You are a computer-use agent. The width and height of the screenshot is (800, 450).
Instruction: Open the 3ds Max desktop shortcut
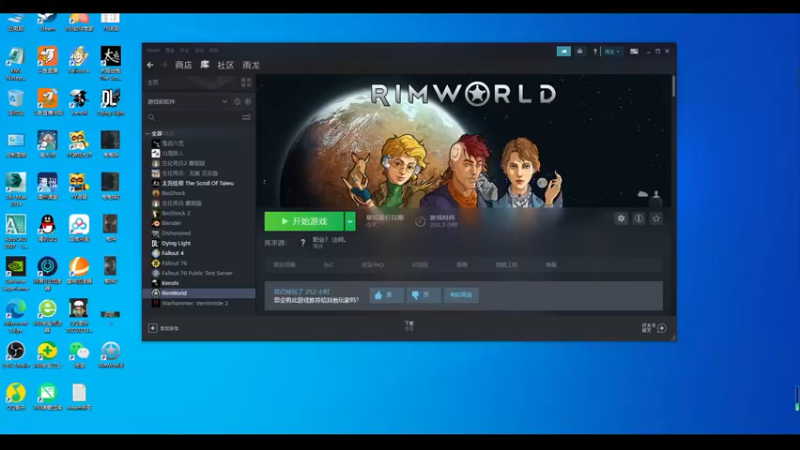click(x=16, y=189)
